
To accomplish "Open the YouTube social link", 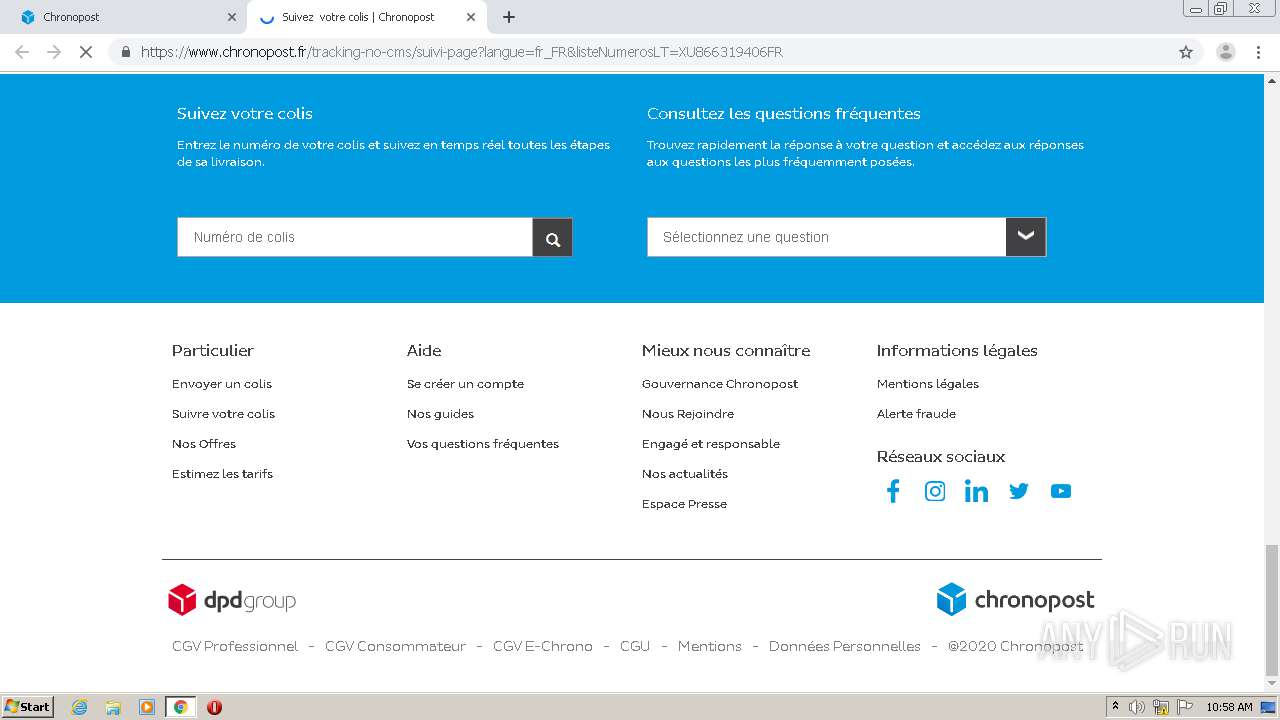I will click(1061, 491).
